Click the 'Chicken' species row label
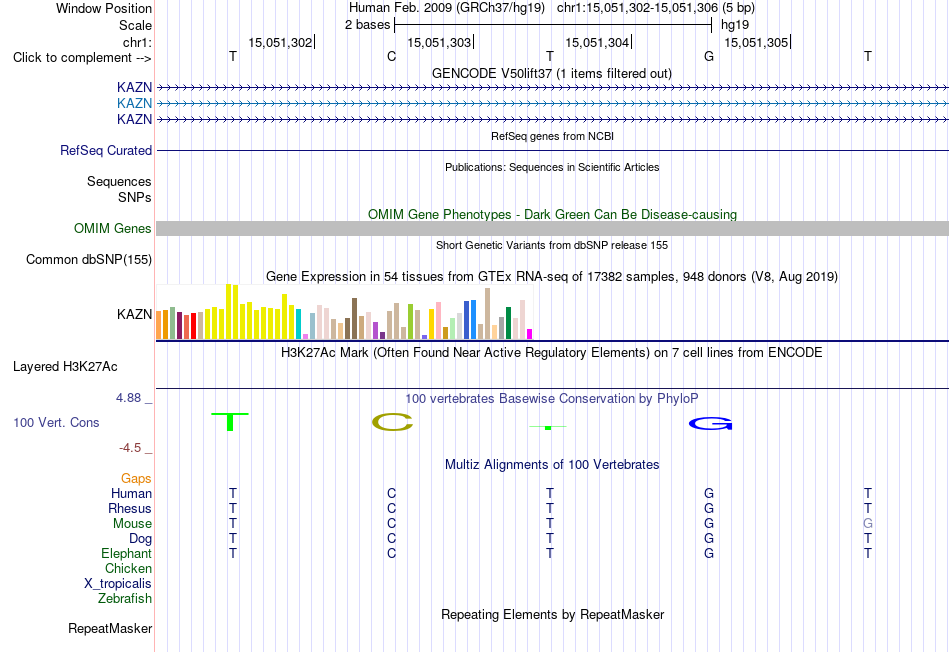The height and width of the screenshot is (652, 950). (128, 568)
